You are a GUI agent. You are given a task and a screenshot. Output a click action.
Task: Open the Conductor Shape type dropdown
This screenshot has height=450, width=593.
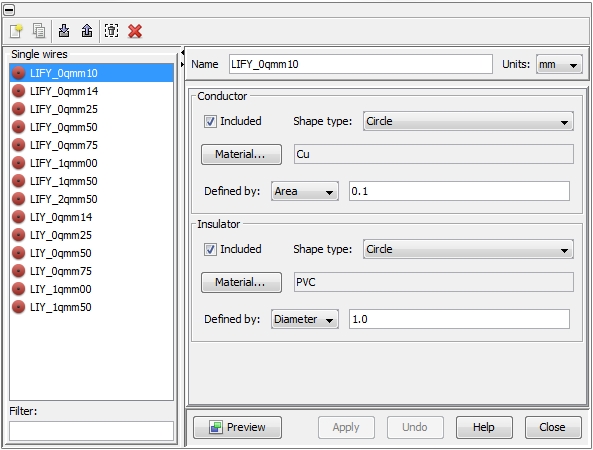point(468,121)
